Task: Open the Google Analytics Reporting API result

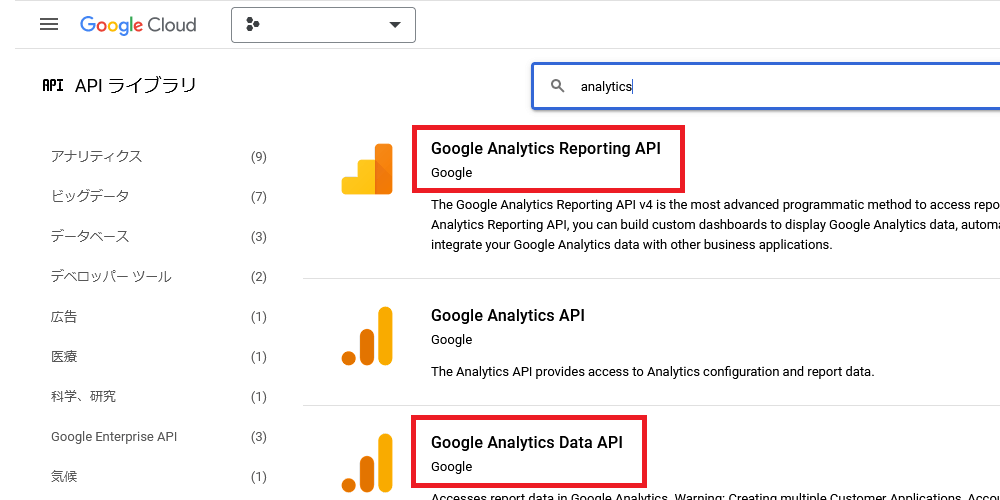Action: click(546, 149)
